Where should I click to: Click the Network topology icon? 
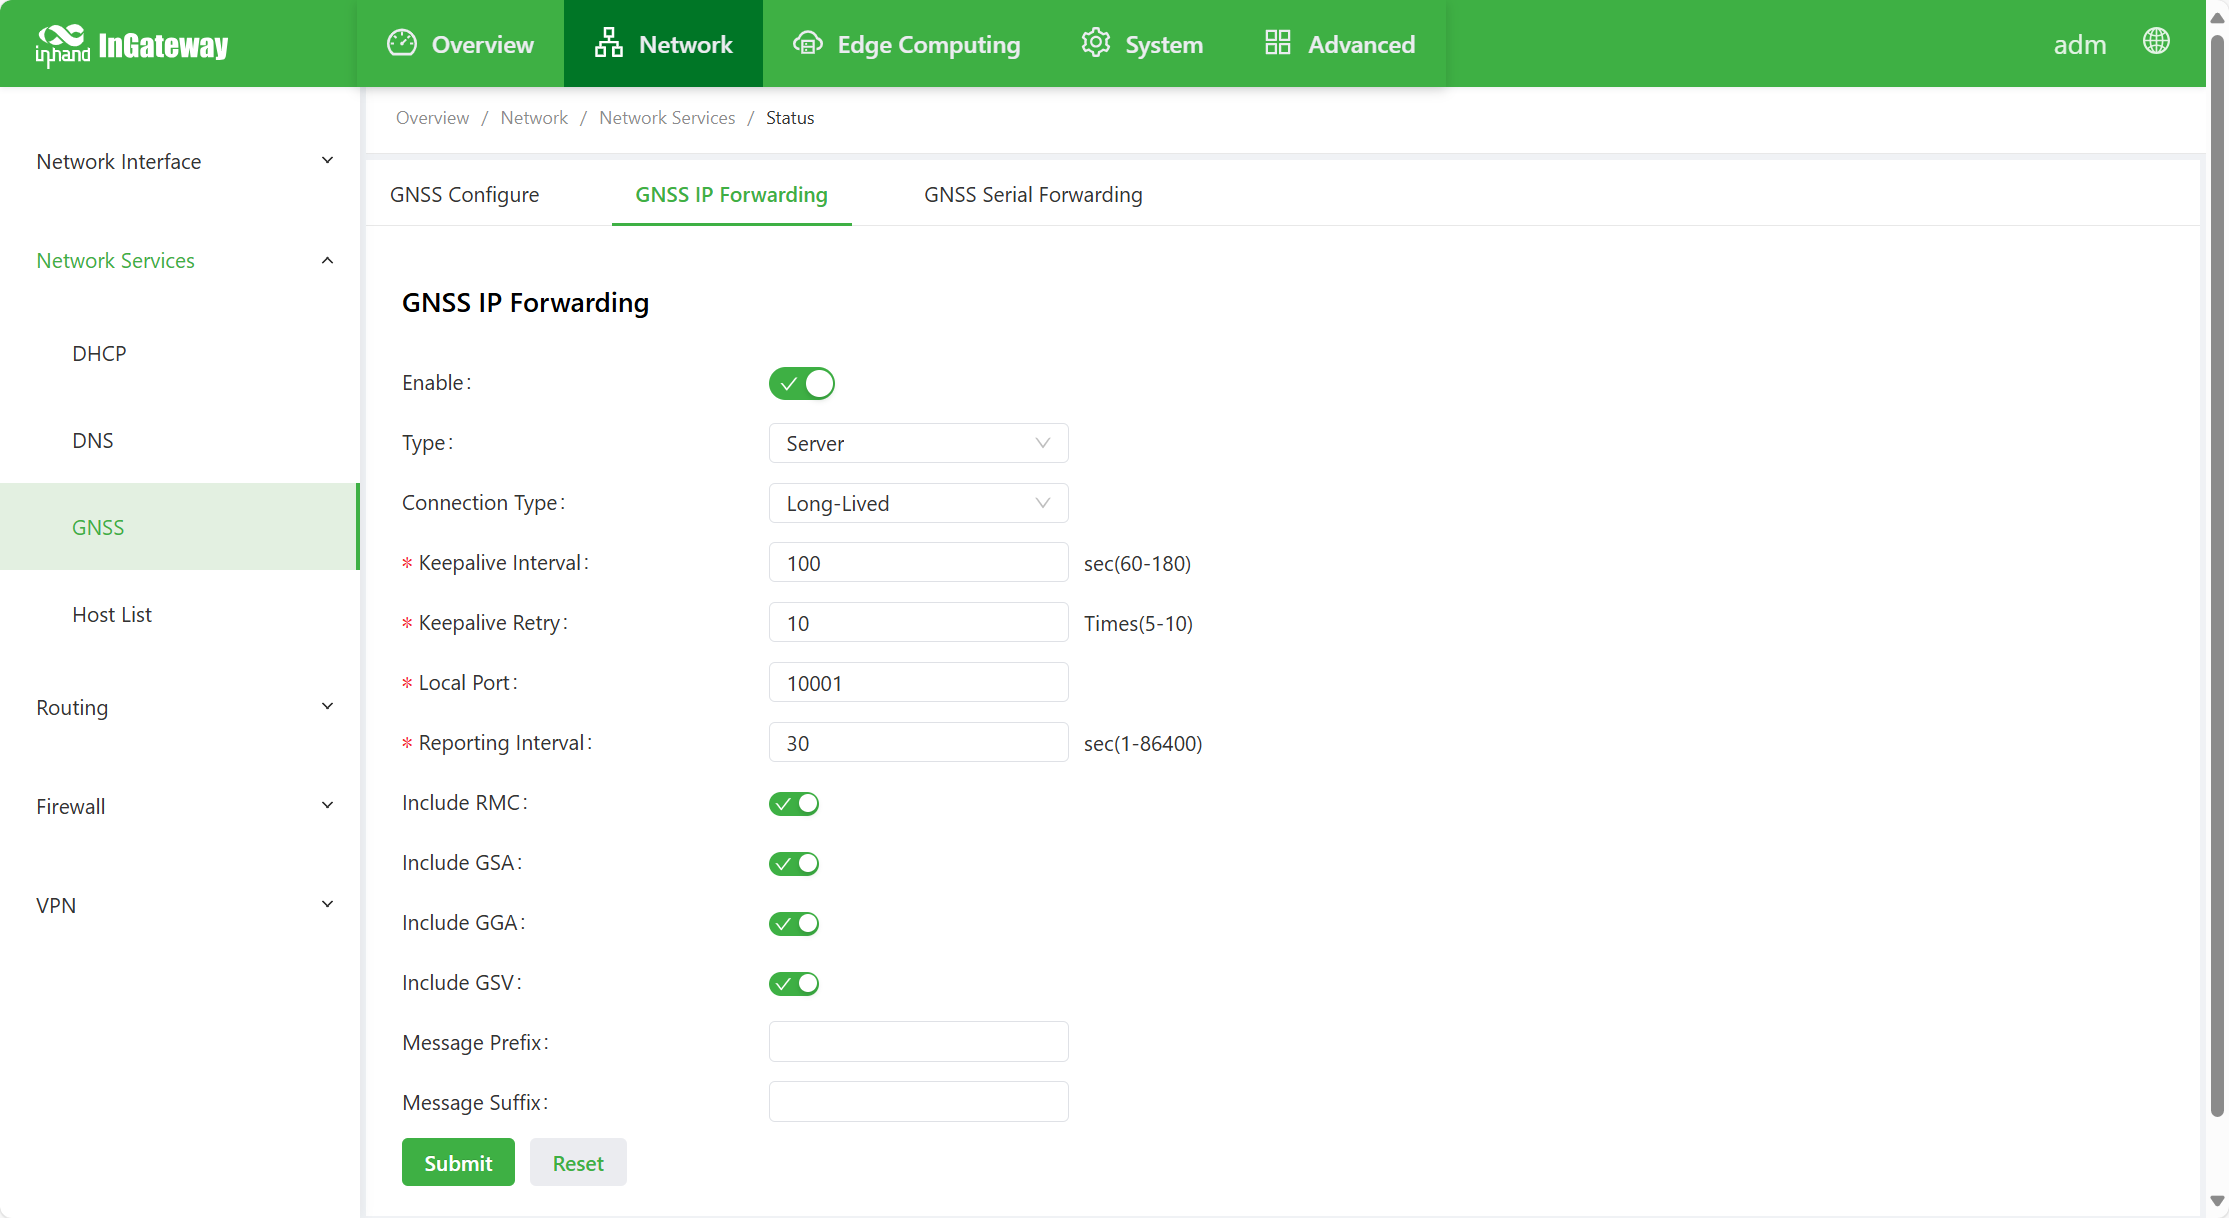coord(608,43)
